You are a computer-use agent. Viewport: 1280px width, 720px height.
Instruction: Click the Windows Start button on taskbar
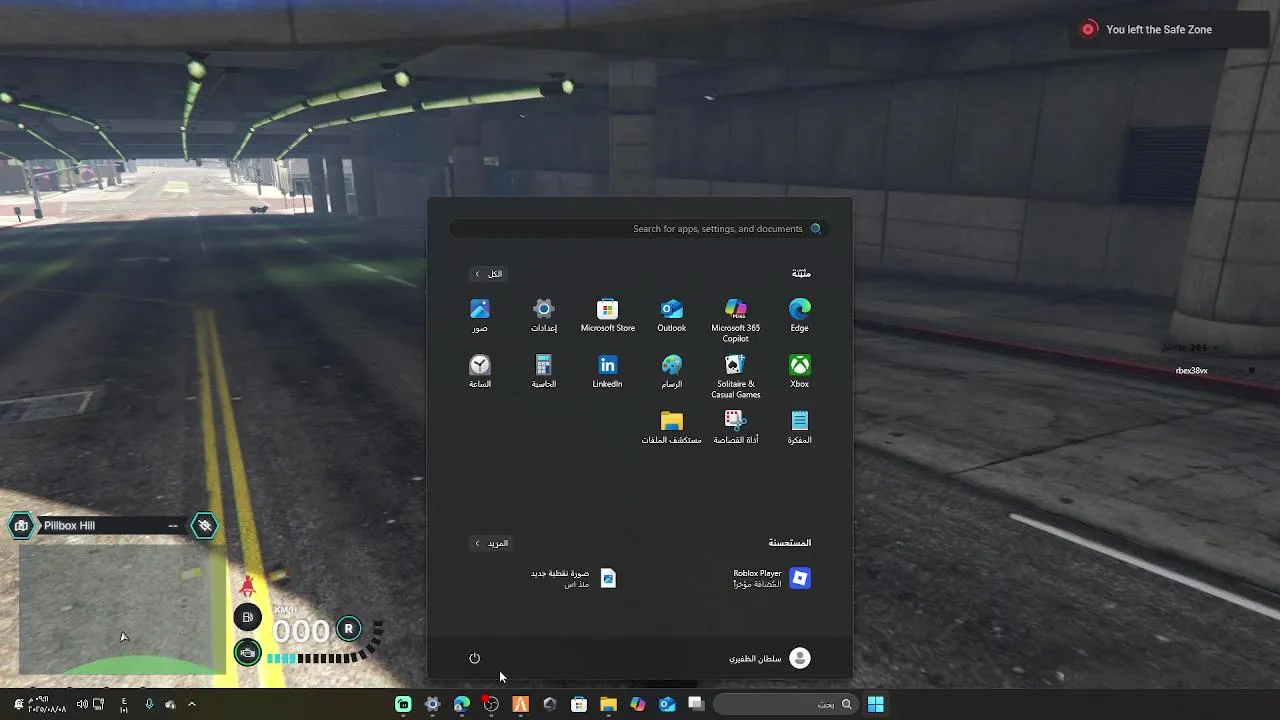[875, 704]
